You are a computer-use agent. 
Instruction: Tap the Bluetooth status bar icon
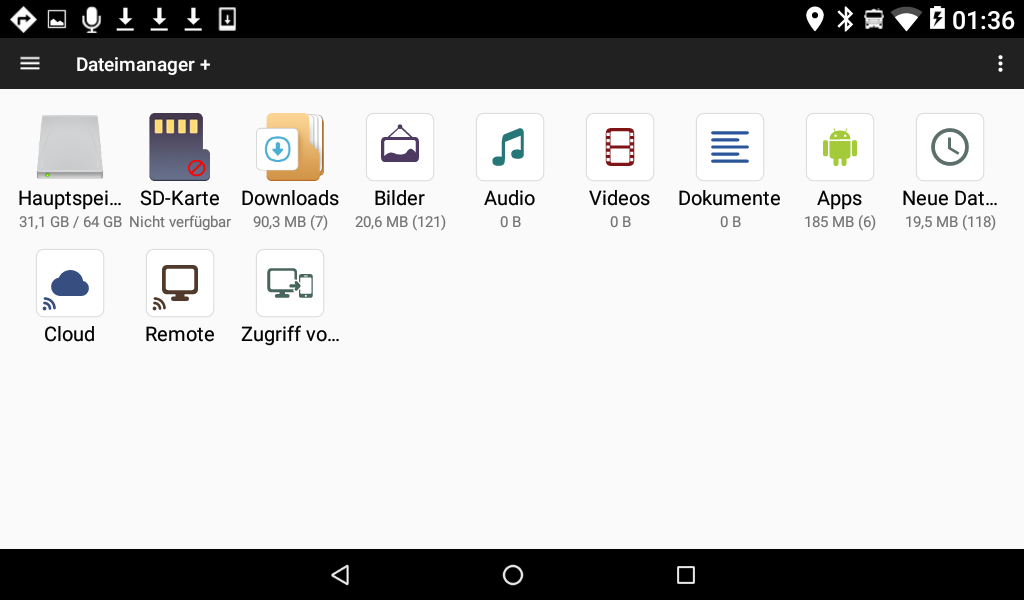click(845, 19)
